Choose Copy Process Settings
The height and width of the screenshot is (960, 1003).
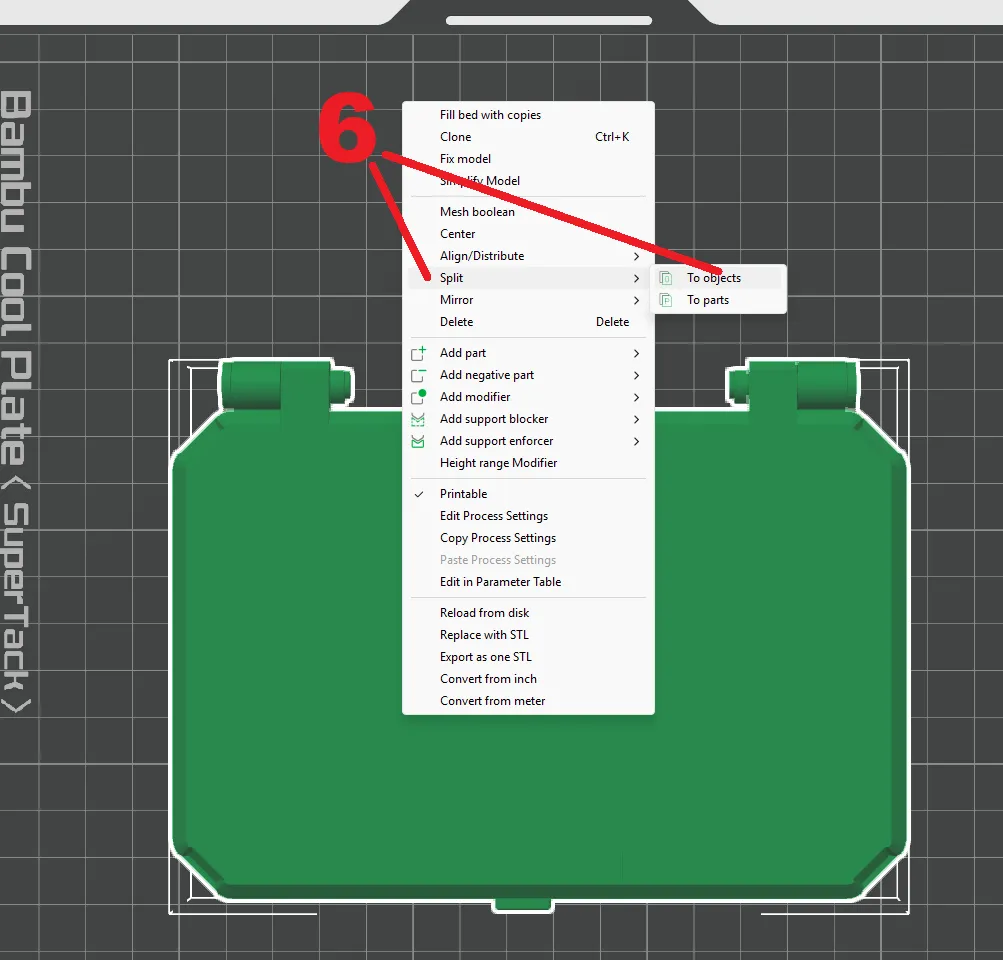coord(528,538)
